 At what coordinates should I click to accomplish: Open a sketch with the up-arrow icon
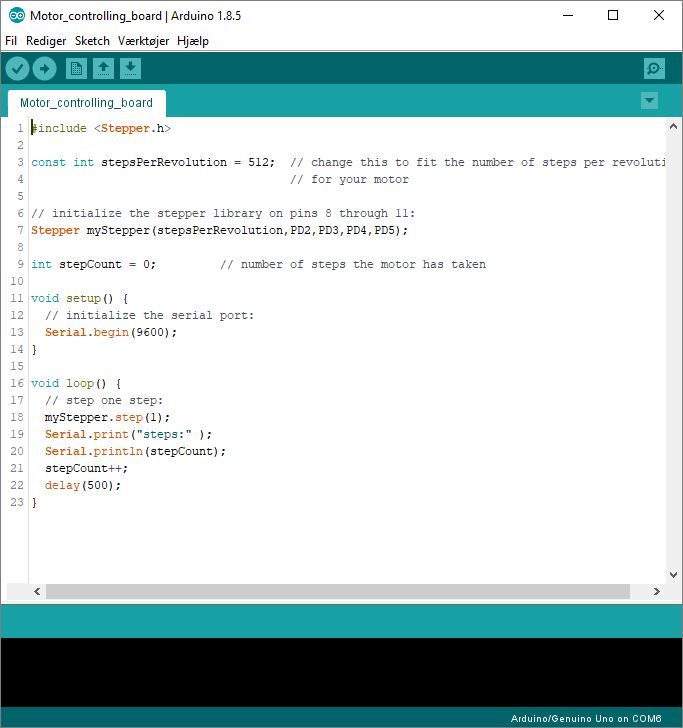[104, 69]
